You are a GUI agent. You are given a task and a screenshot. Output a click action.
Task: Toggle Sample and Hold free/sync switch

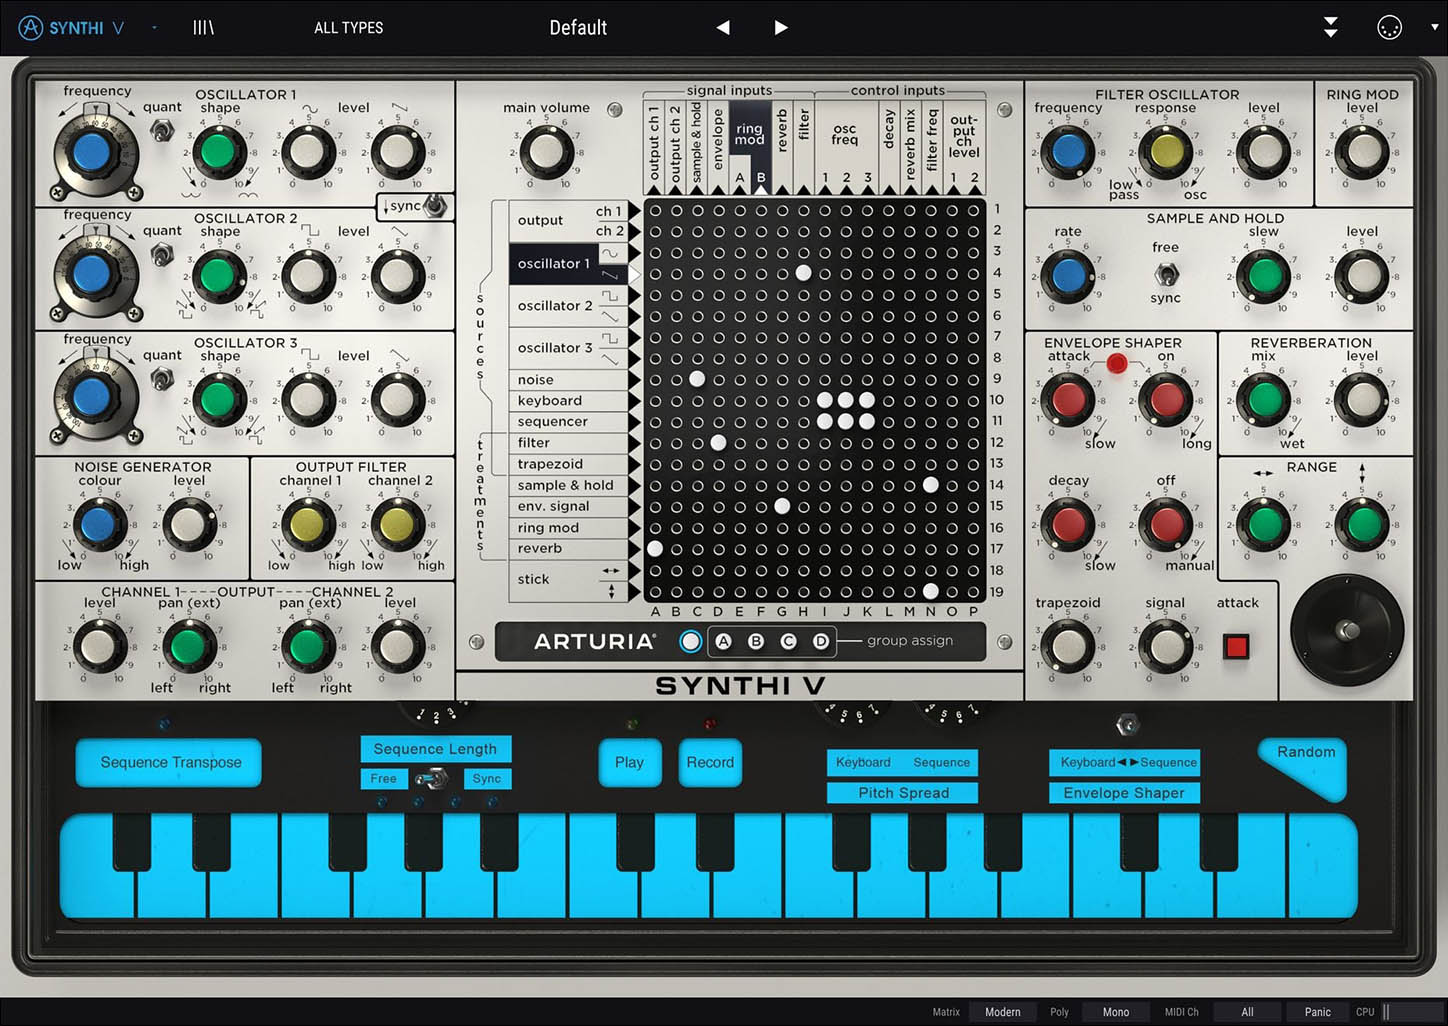point(1165,273)
